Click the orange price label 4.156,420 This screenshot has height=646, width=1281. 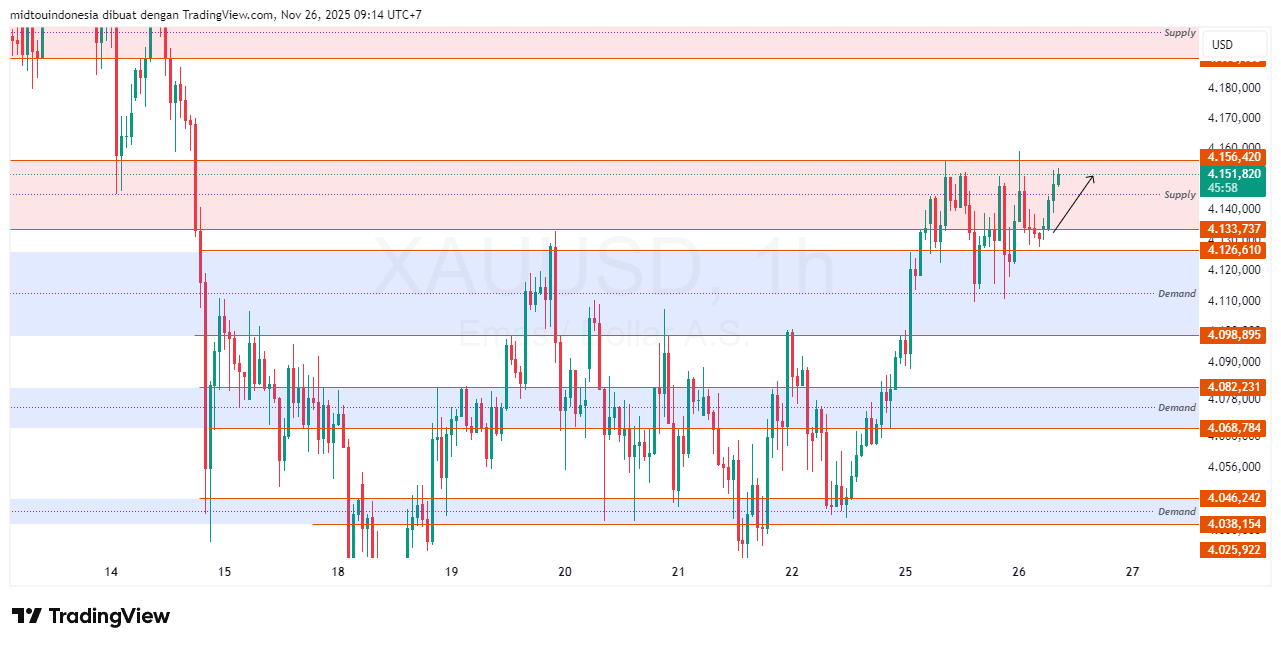pos(1233,157)
